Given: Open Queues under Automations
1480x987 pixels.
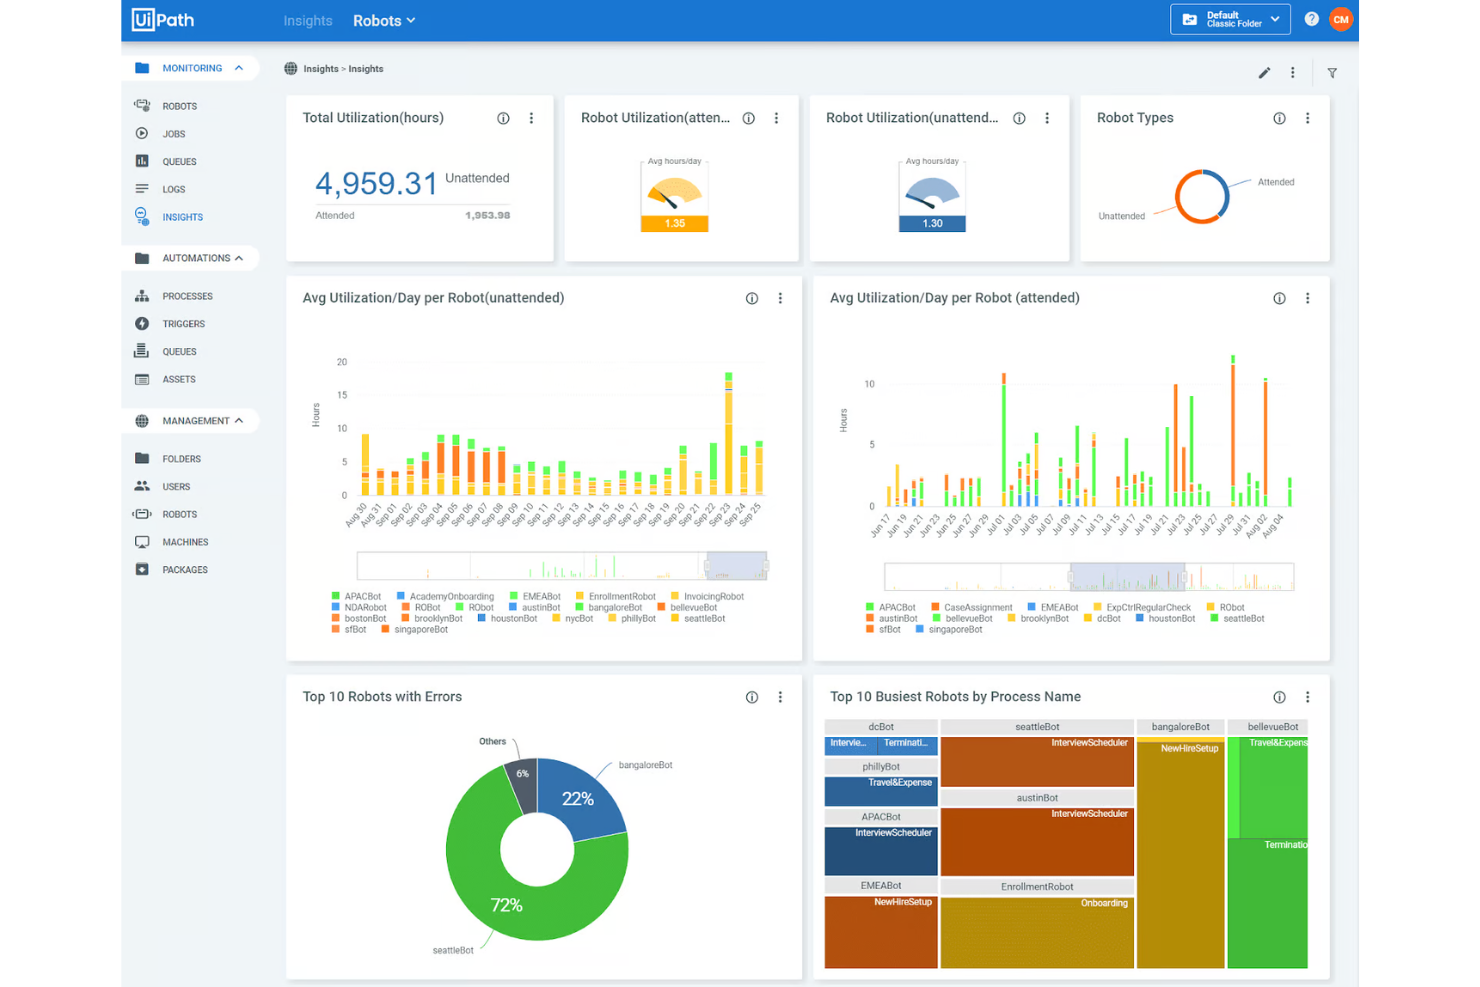Looking at the screenshot, I should (179, 352).
